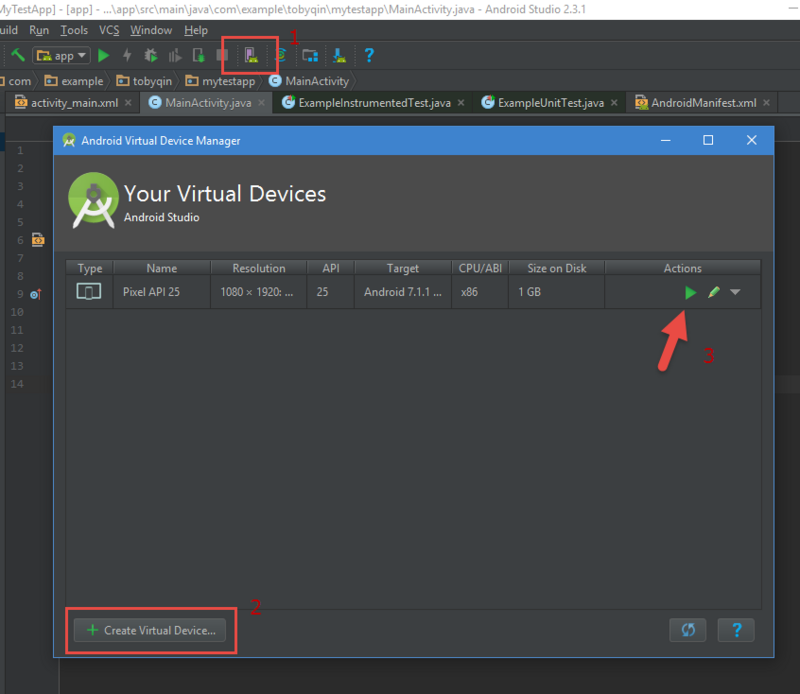Click the Stop square toolbar icon
The height and width of the screenshot is (694, 800).
[x=222, y=55]
